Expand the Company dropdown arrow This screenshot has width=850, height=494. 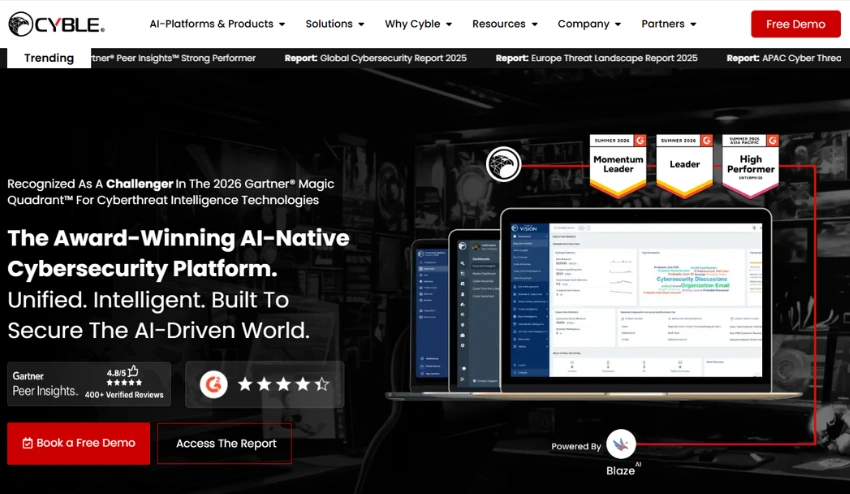[x=618, y=24]
